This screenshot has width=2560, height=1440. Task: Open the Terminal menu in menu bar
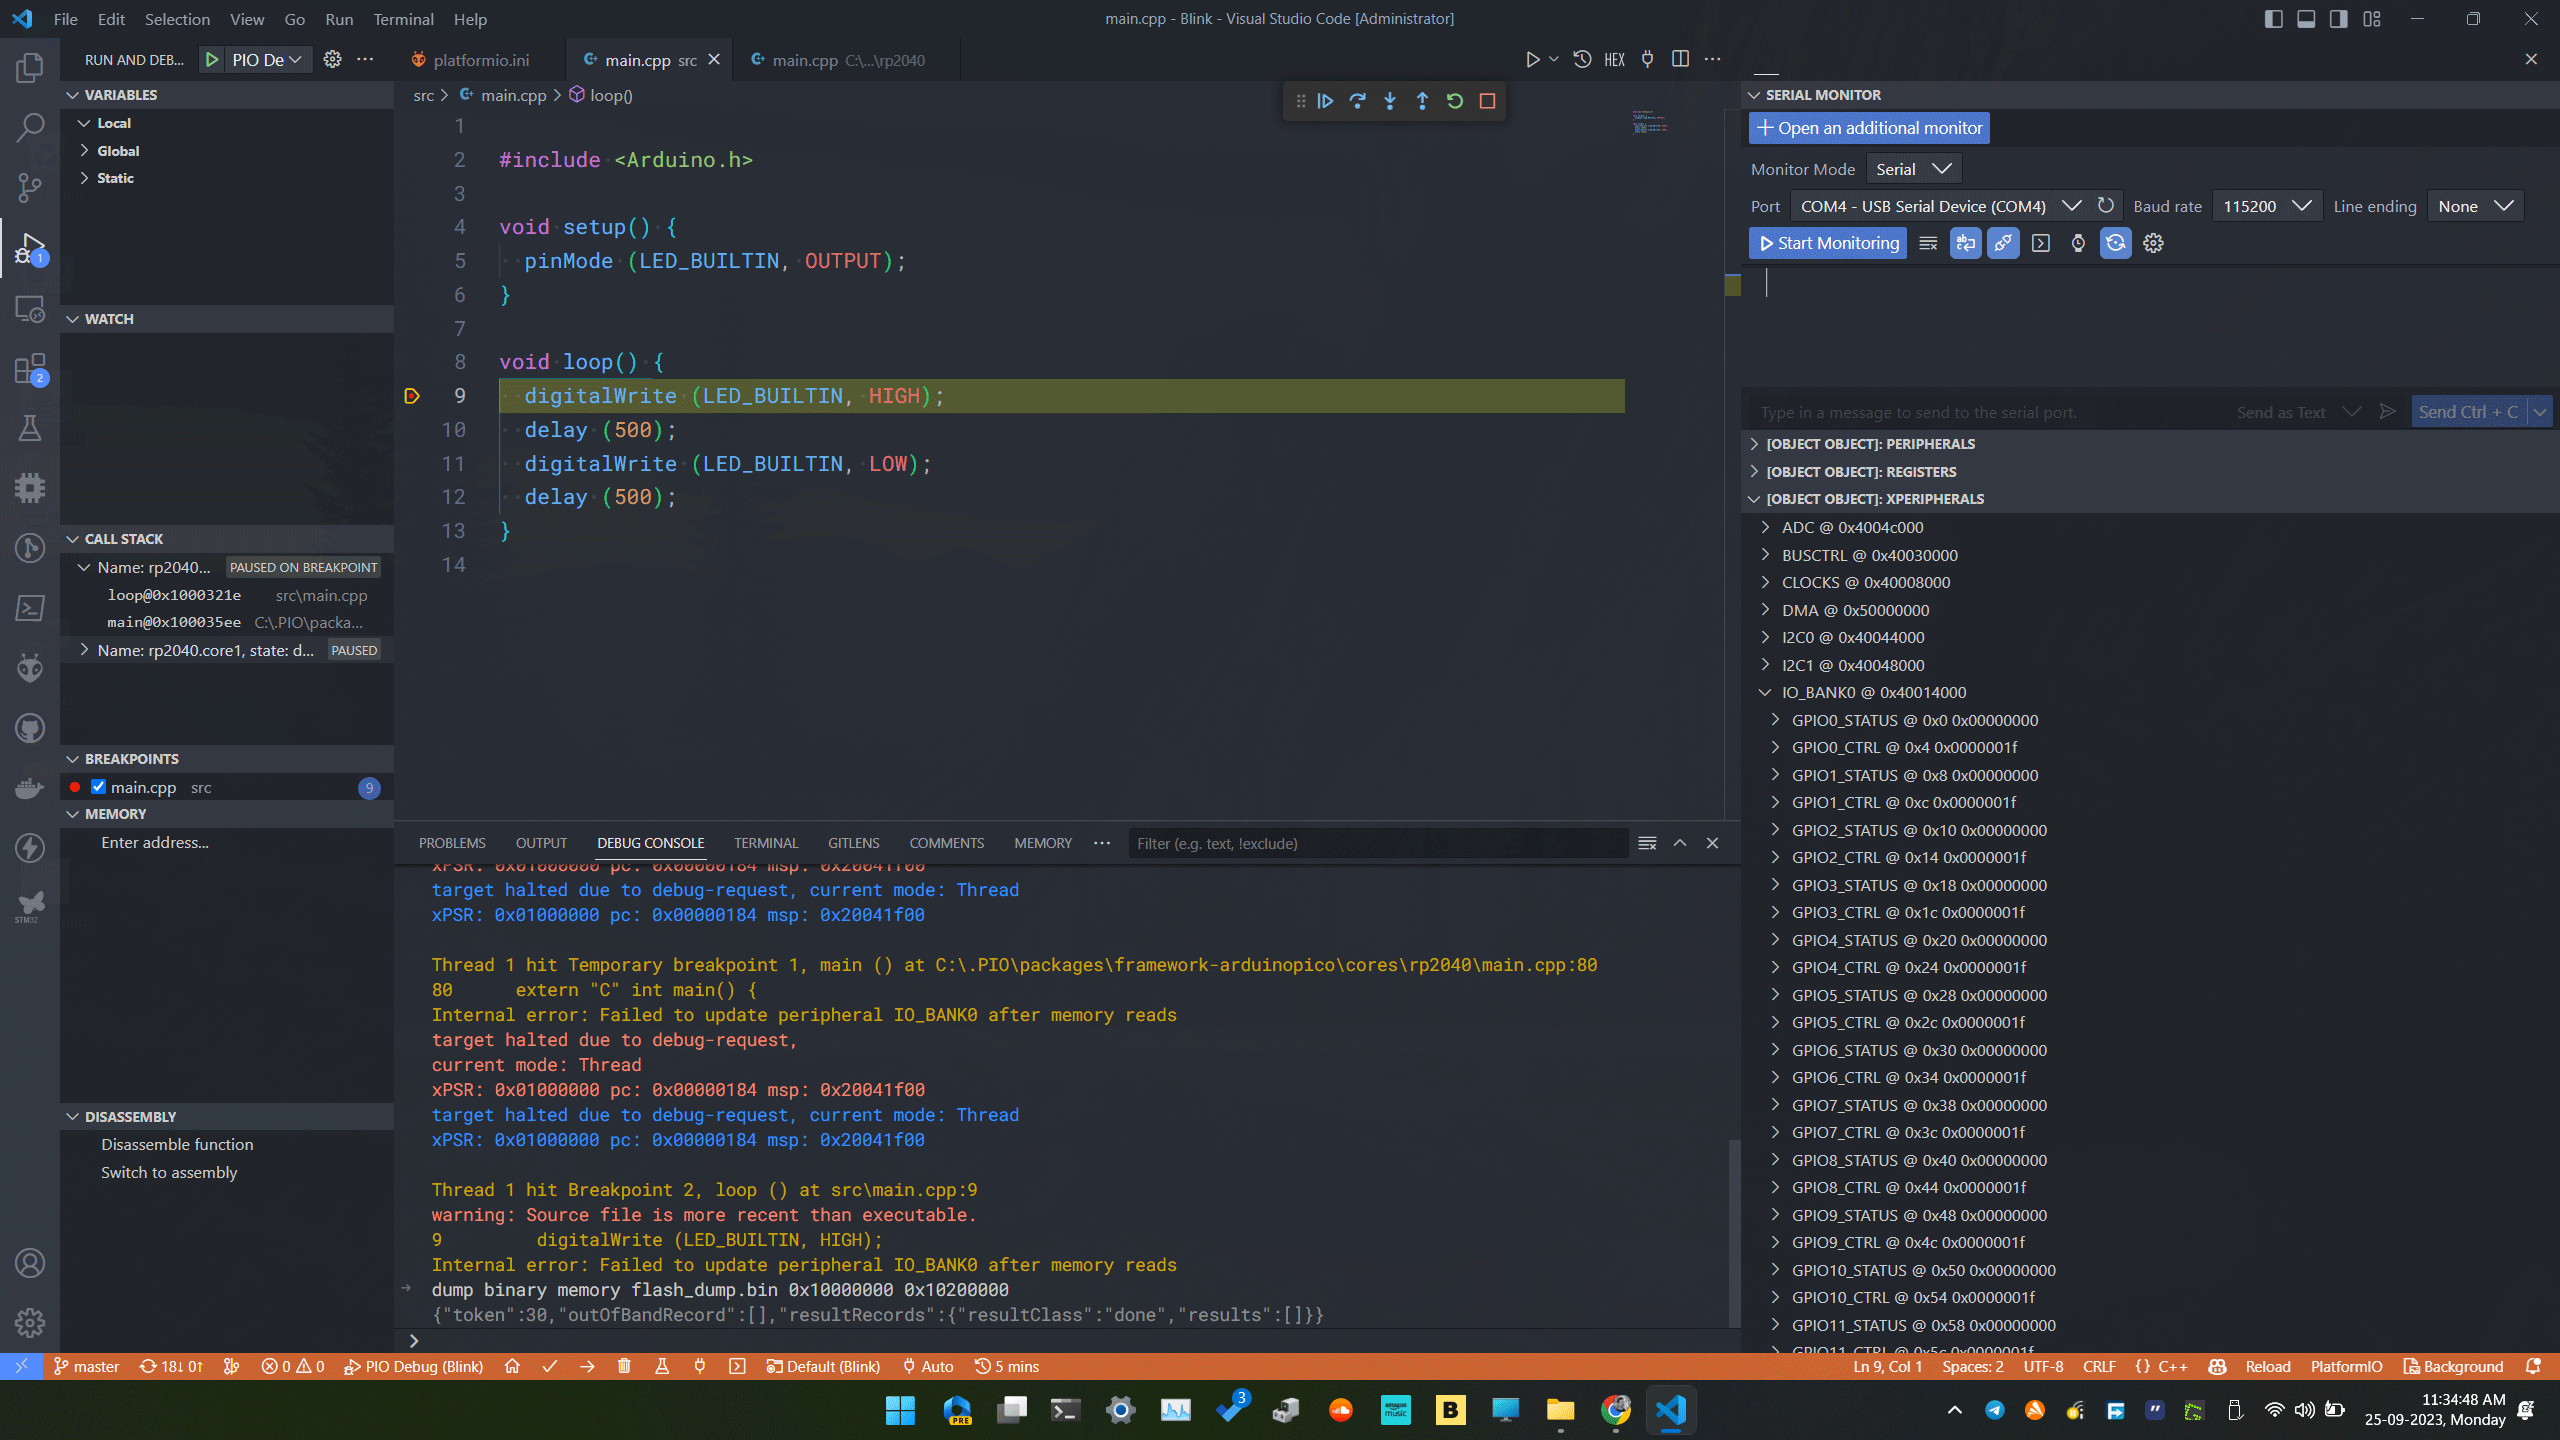coord(403,19)
